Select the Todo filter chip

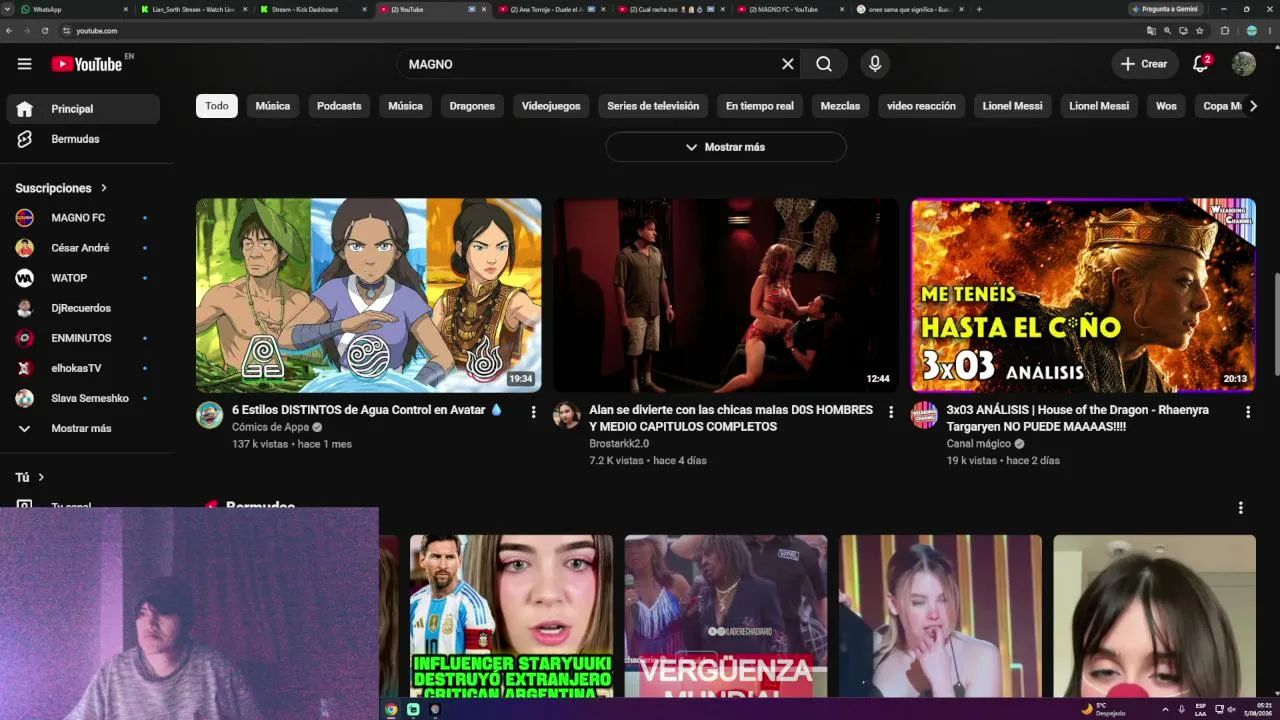tap(217, 106)
